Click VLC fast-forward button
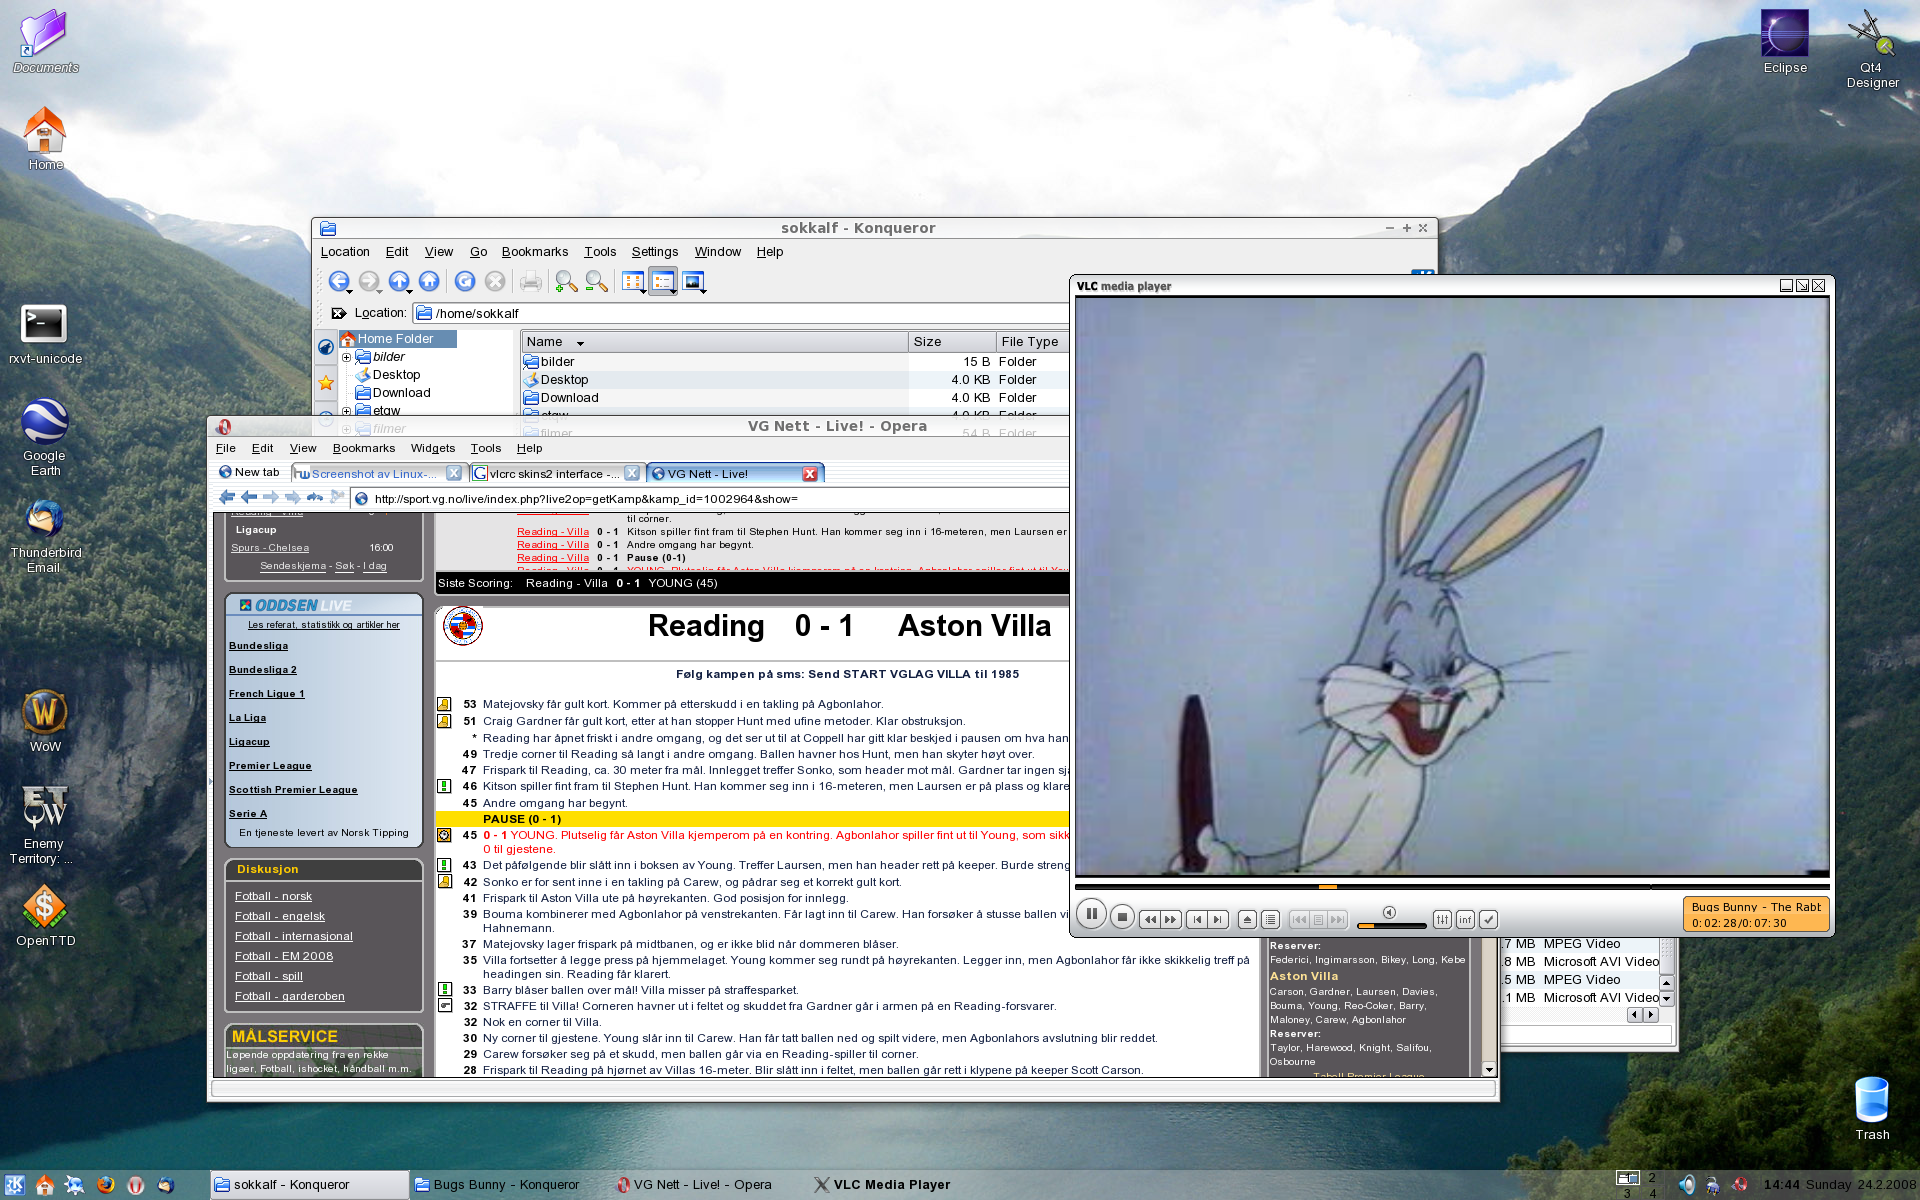Image resolution: width=1920 pixels, height=1200 pixels. click(x=1171, y=919)
